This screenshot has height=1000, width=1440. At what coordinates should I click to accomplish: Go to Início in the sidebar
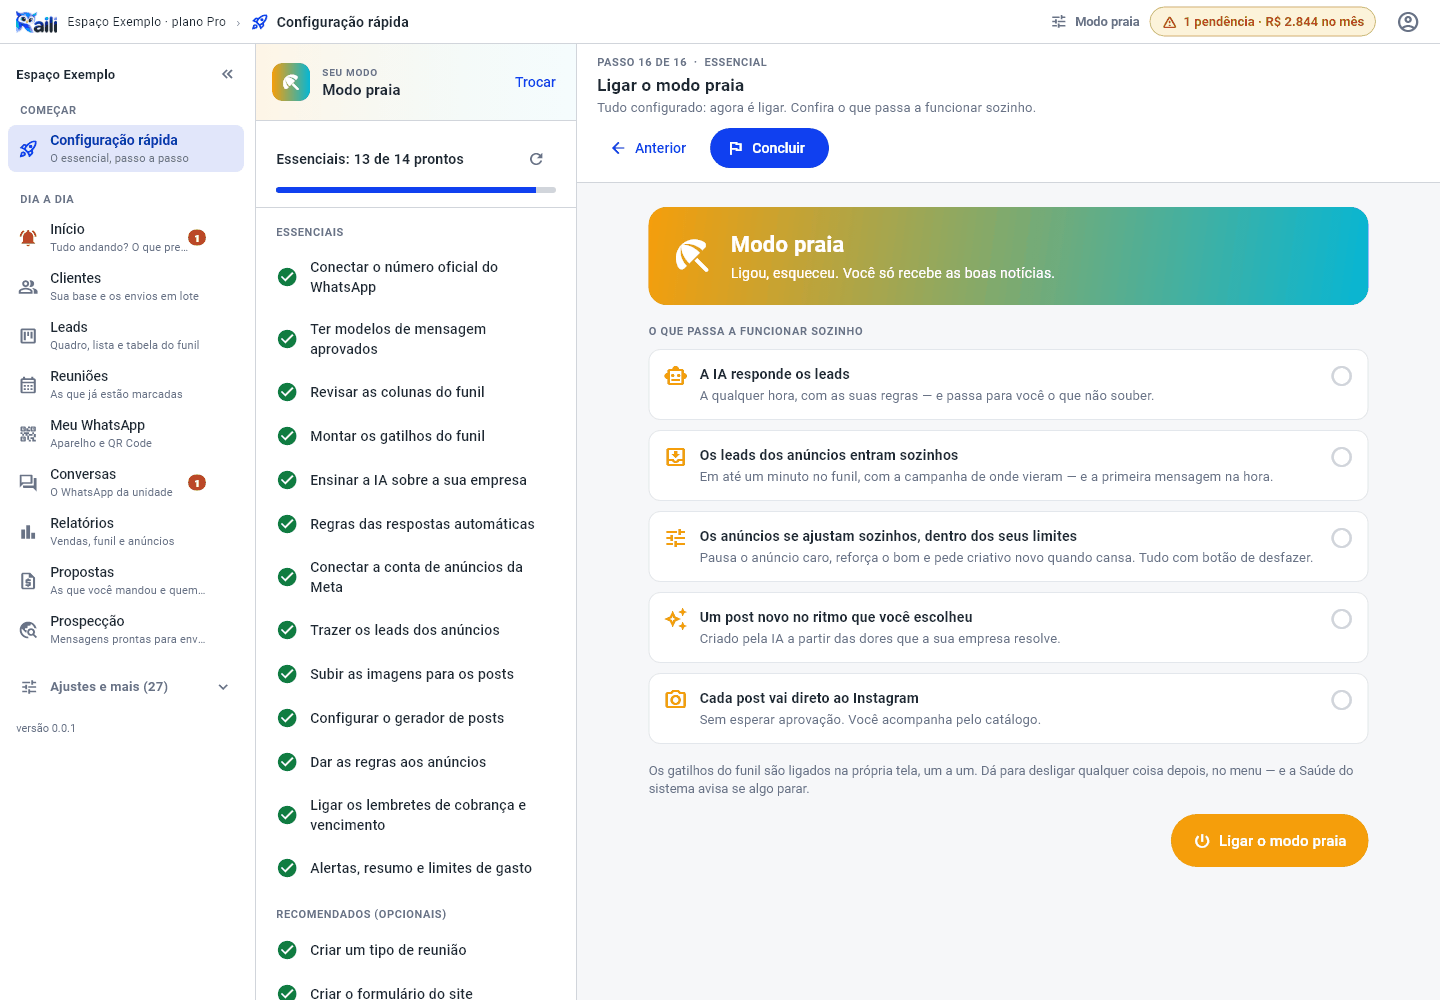(126, 238)
